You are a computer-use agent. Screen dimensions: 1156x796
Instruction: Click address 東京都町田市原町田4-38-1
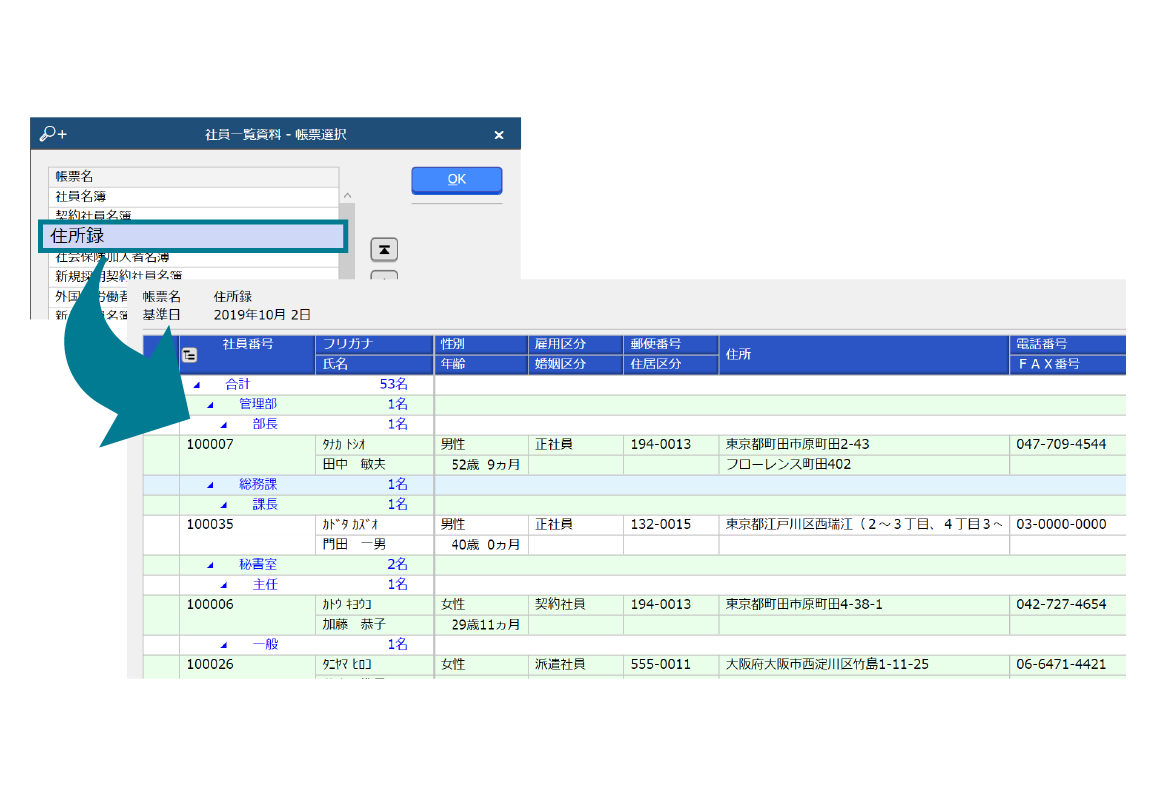click(804, 604)
